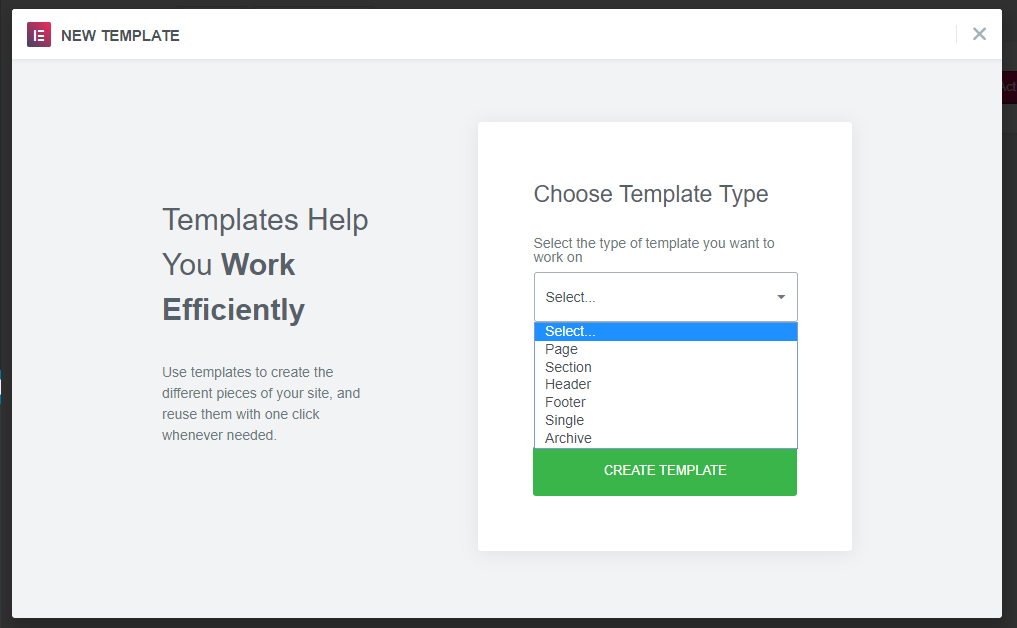Image resolution: width=1017 pixels, height=628 pixels.
Task: Click the Elementor logo icon
Action: [39, 35]
